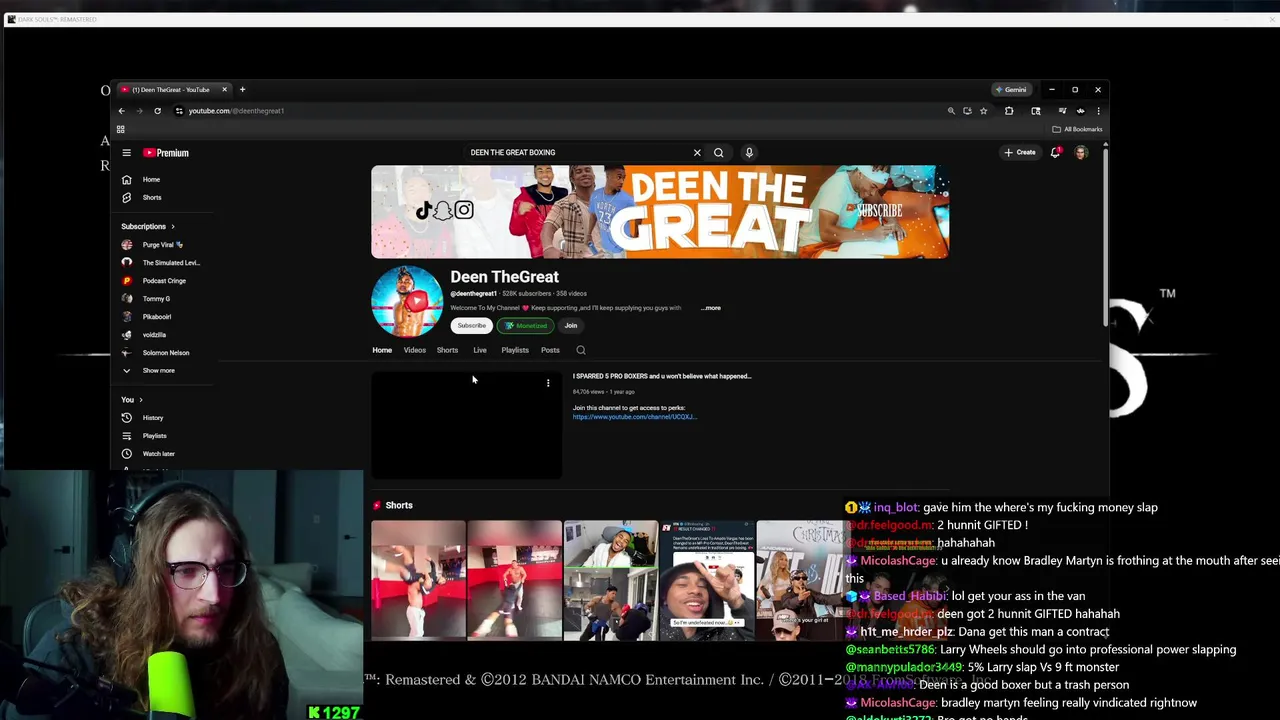Open the You section chevron
This screenshot has width=1280, height=720.
[x=140, y=400]
